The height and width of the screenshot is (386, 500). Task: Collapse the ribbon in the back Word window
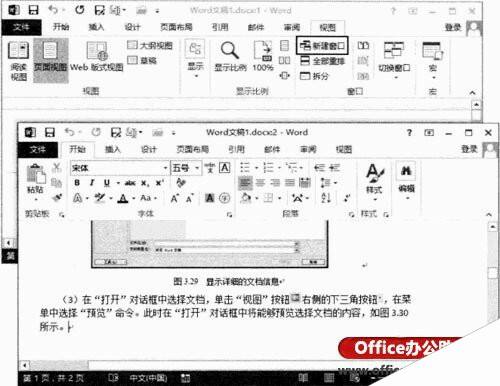coord(472,93)
